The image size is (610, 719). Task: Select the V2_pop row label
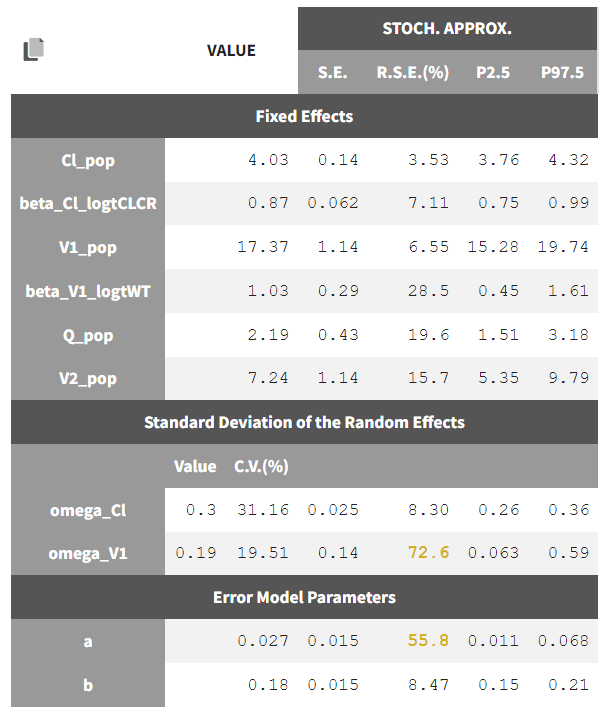88,379
